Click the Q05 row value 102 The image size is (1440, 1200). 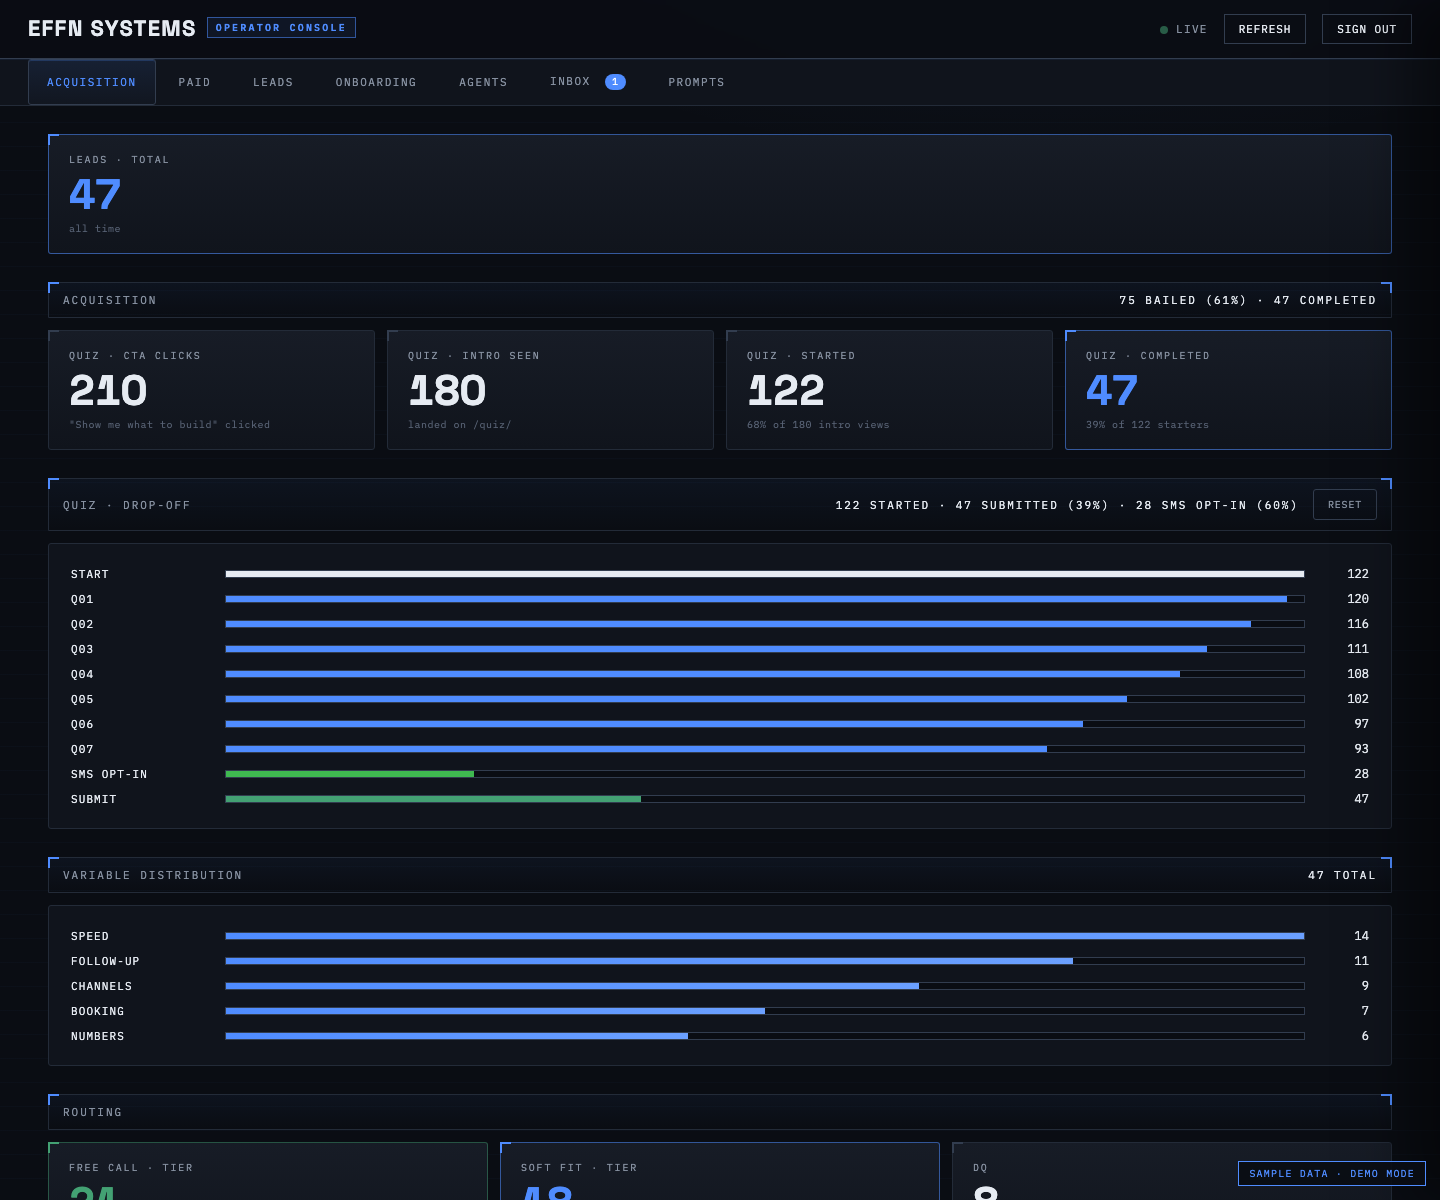point(1358,699)
